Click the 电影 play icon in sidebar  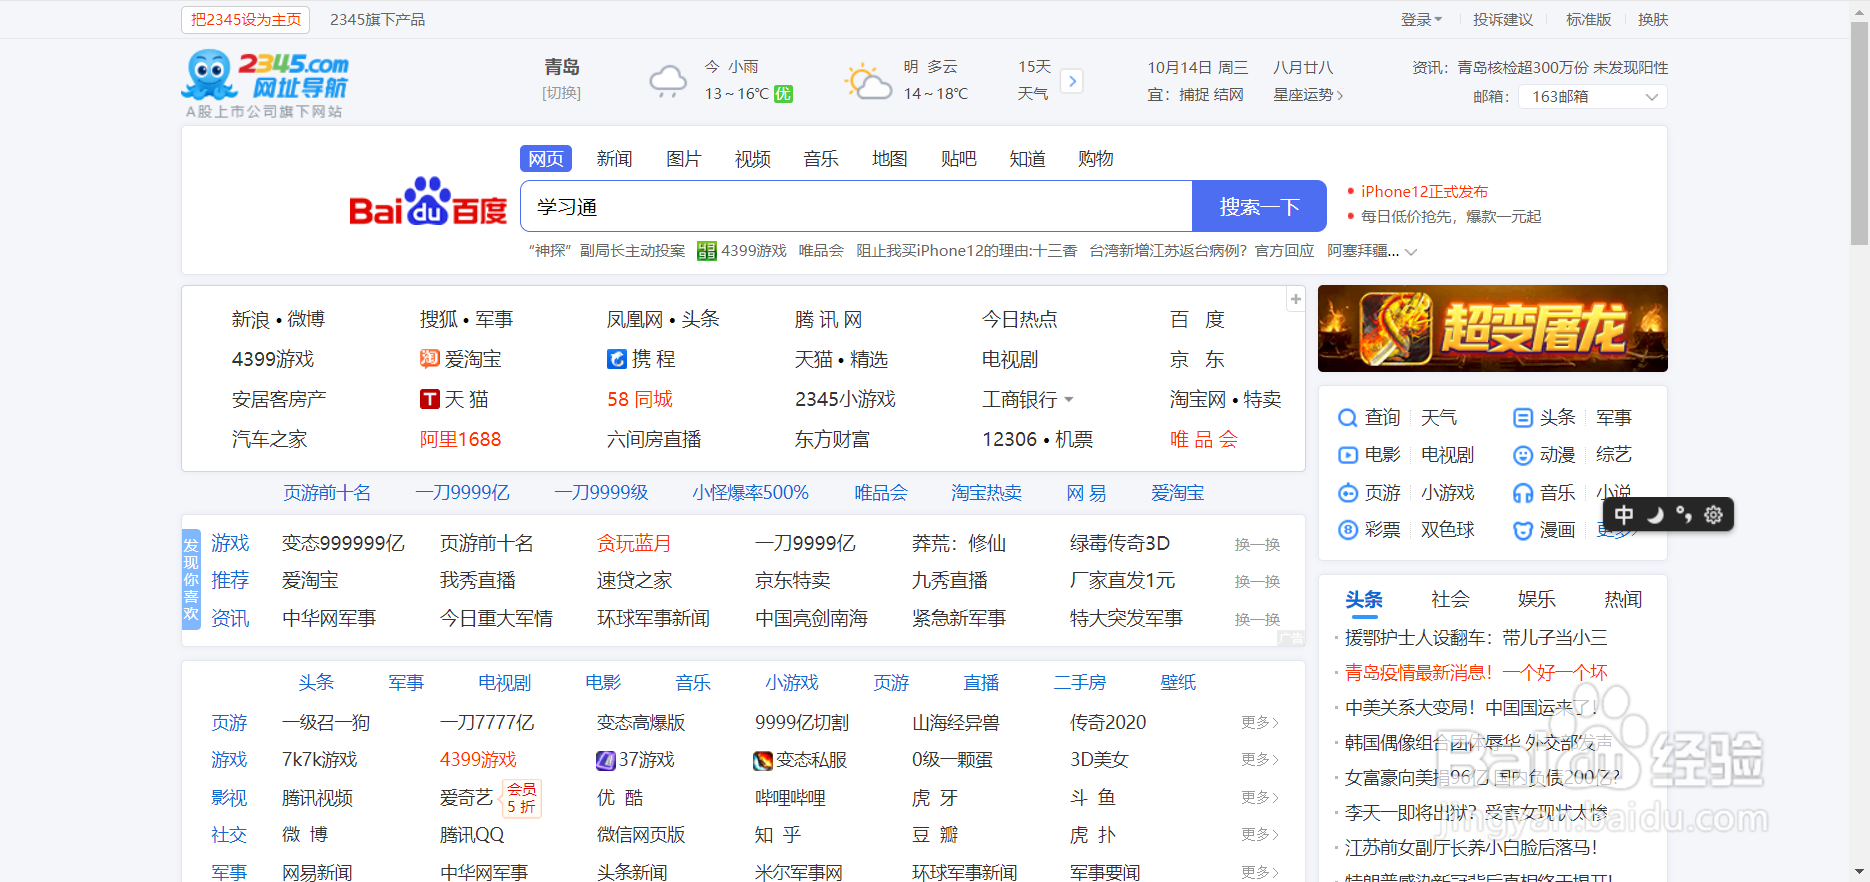pyautogui.click(x=1348, y=455)
